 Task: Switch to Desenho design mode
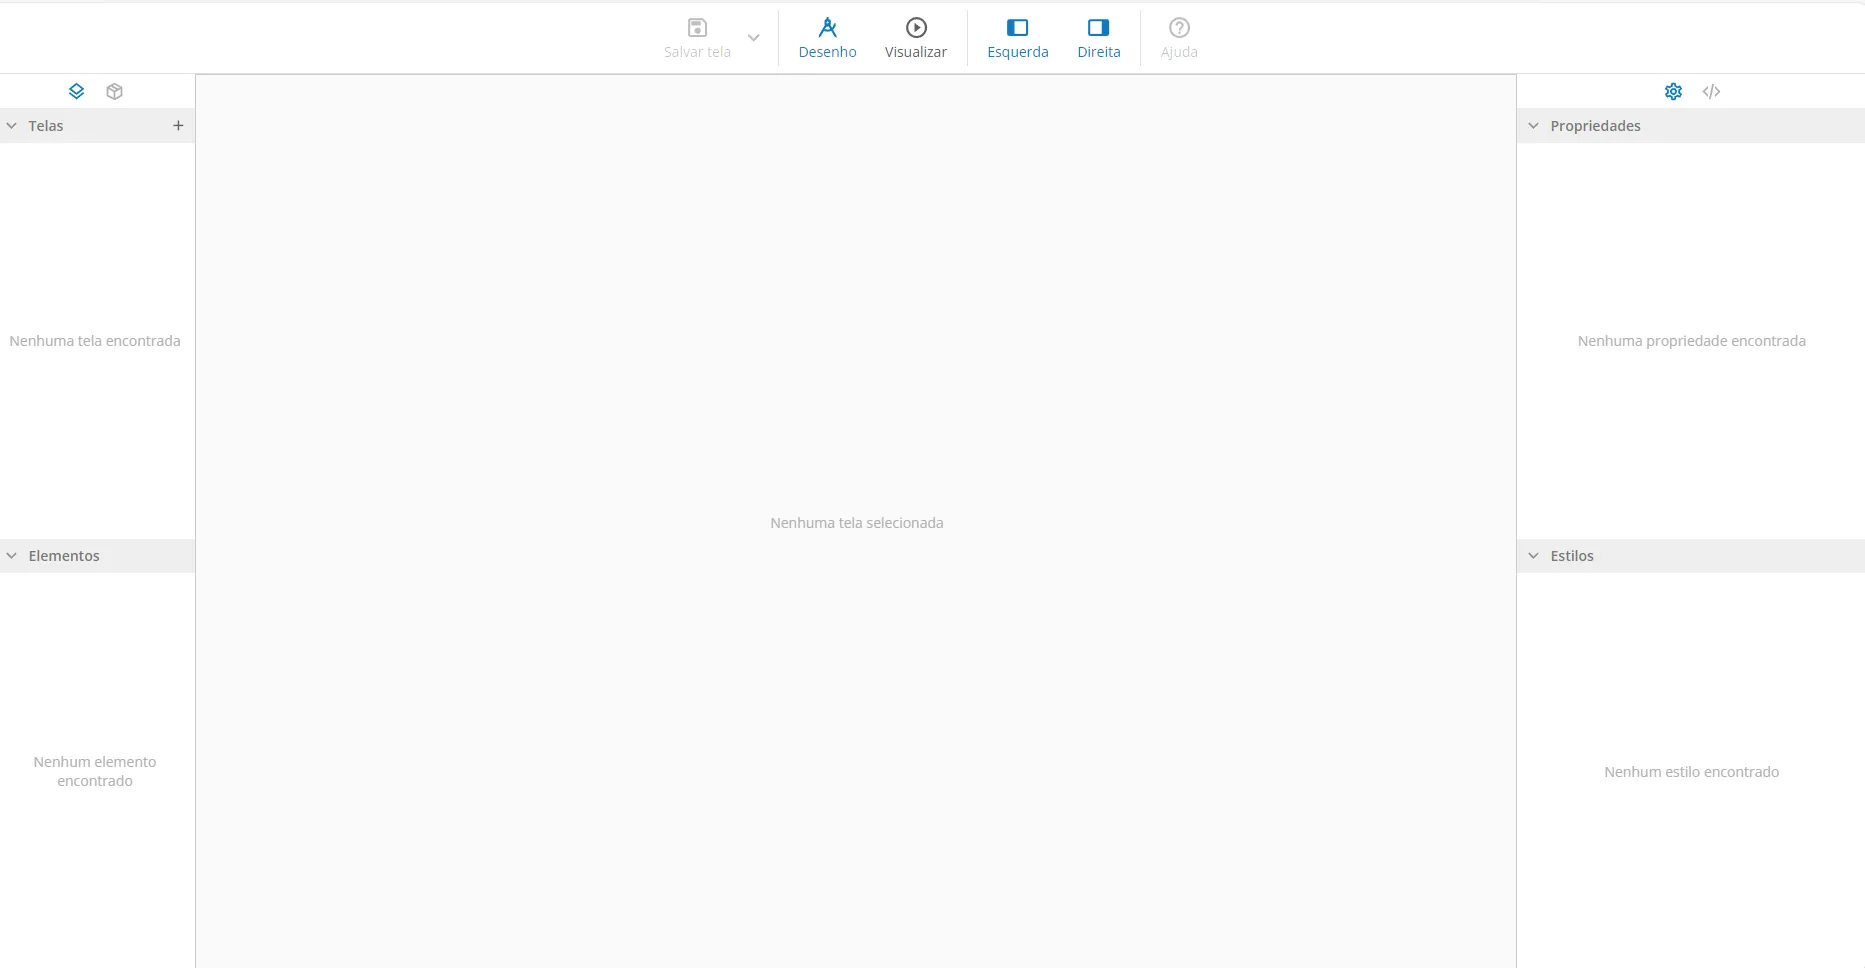tap(827, 38)
